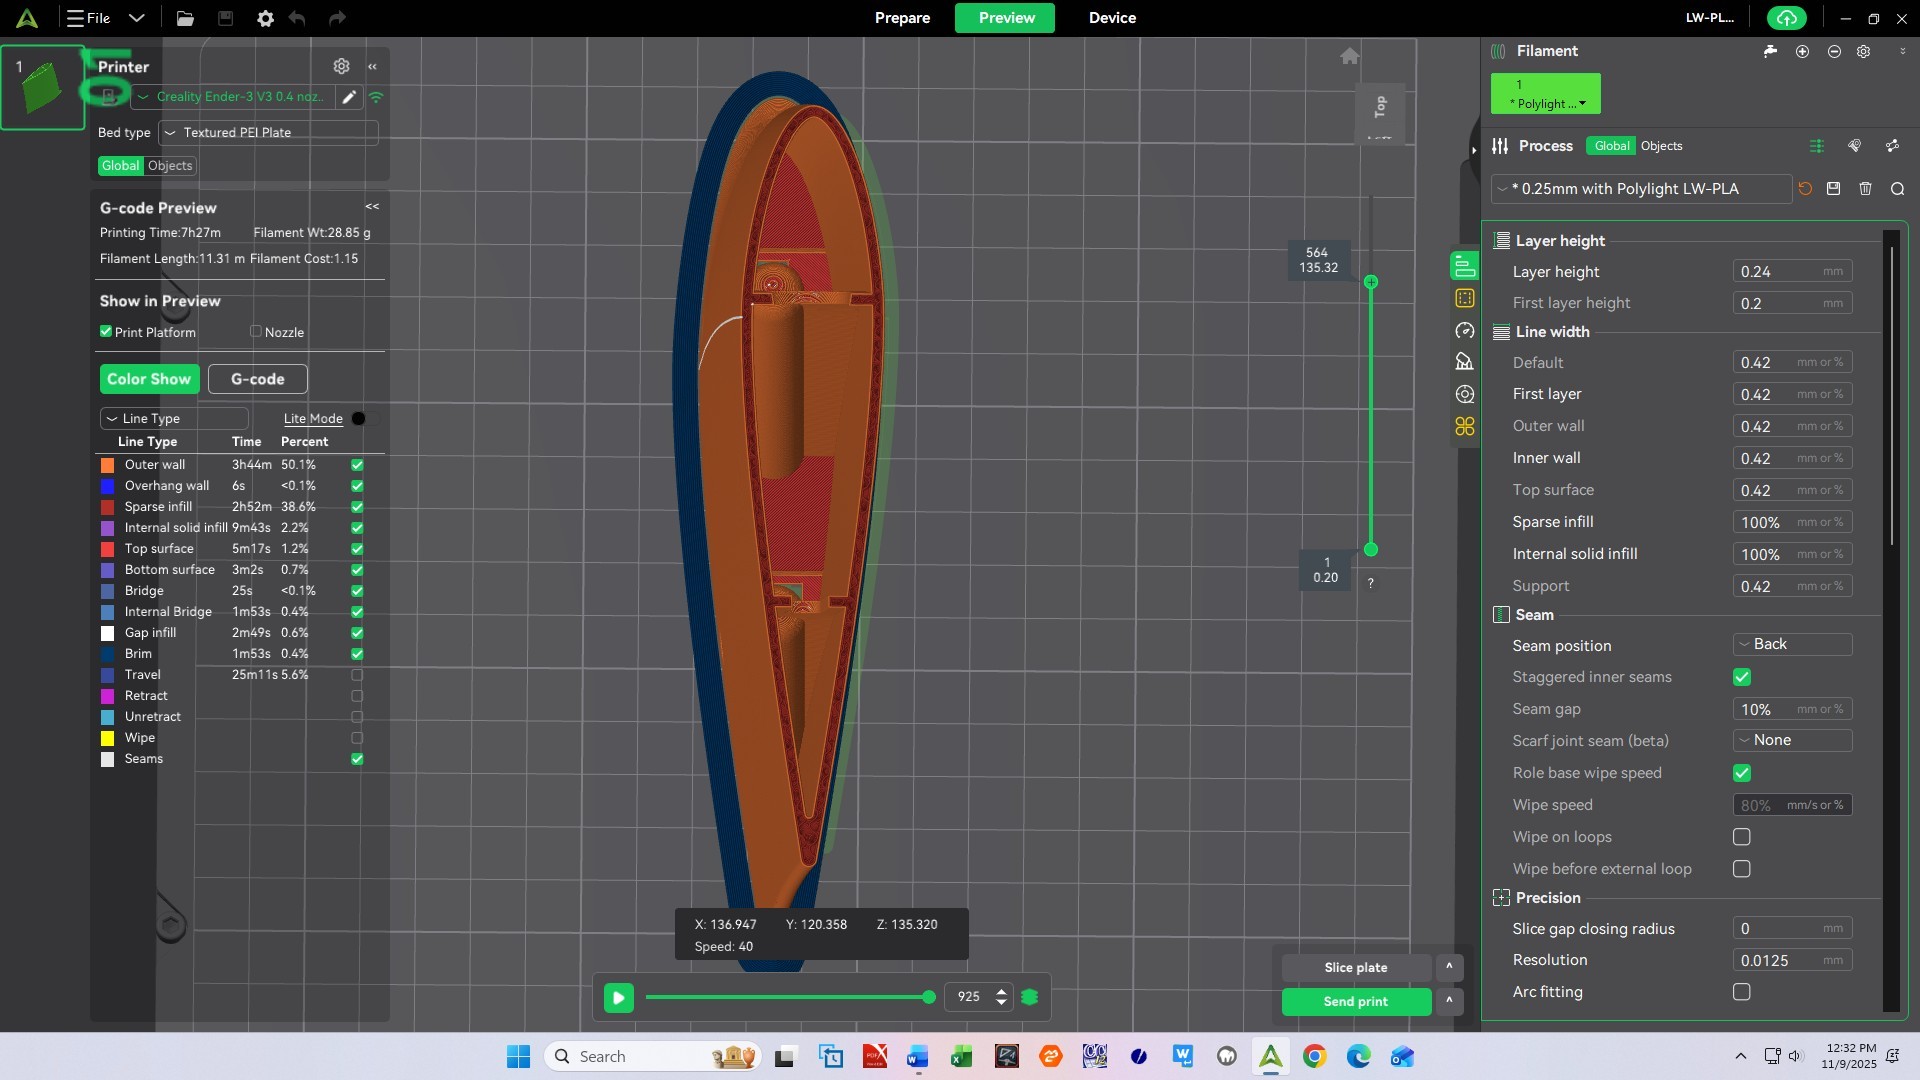Switch to the Prepare tab
The height and width of the screenshot is (1080, 1920).
point(902,18)
